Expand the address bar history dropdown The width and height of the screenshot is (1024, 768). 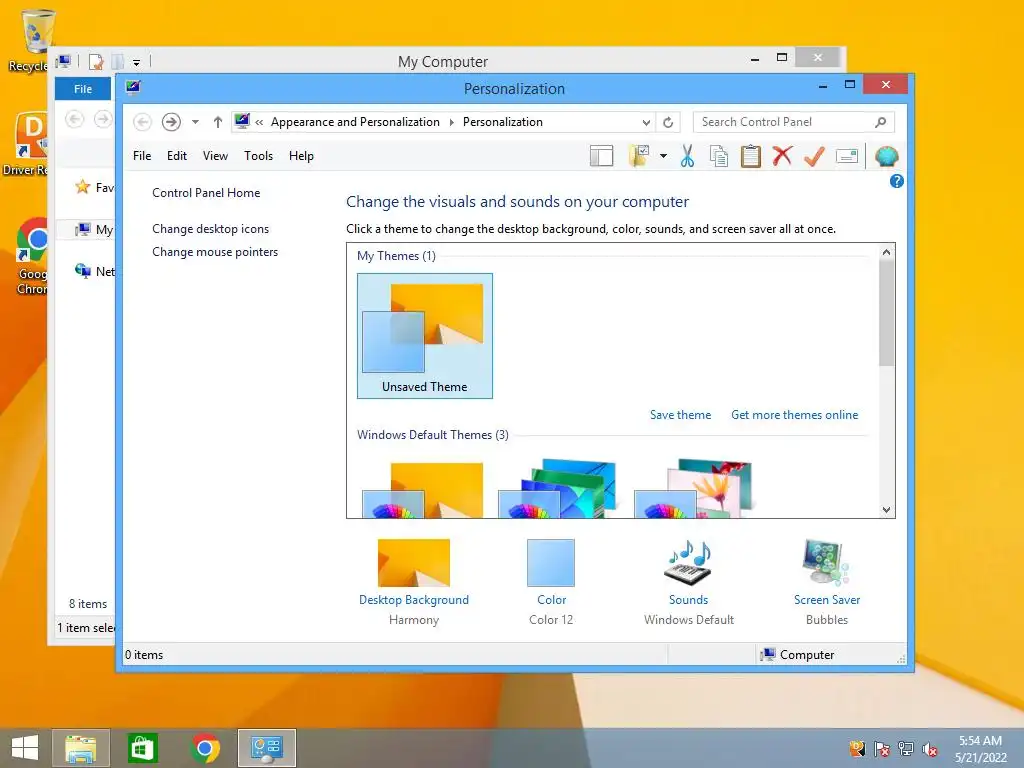point(646,122)
